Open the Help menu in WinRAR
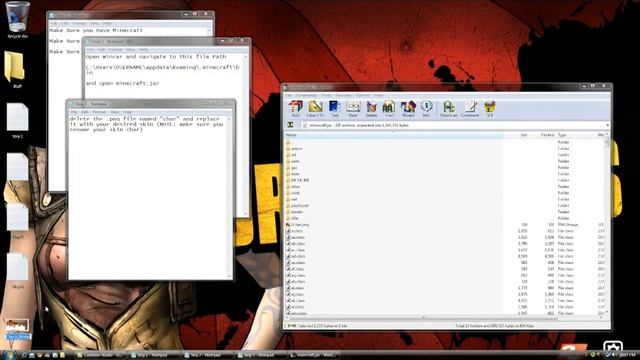Screen dimensions: 640x360 point(379,96)
